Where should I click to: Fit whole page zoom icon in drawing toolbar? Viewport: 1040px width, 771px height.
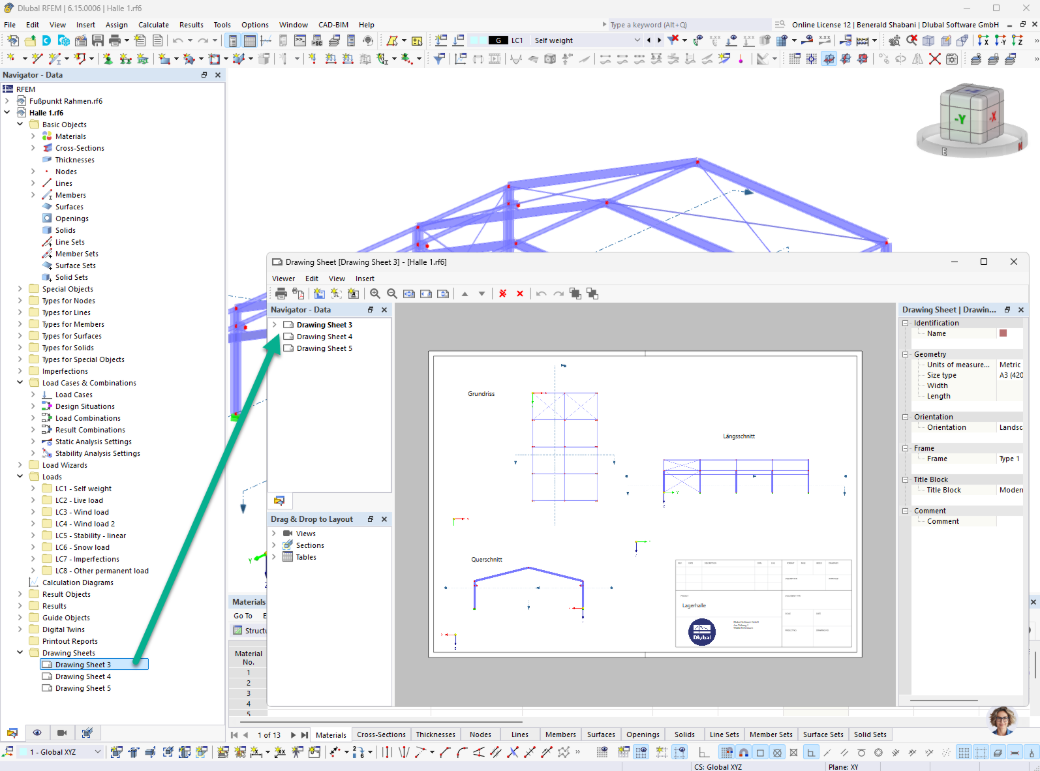coord(409,293)
